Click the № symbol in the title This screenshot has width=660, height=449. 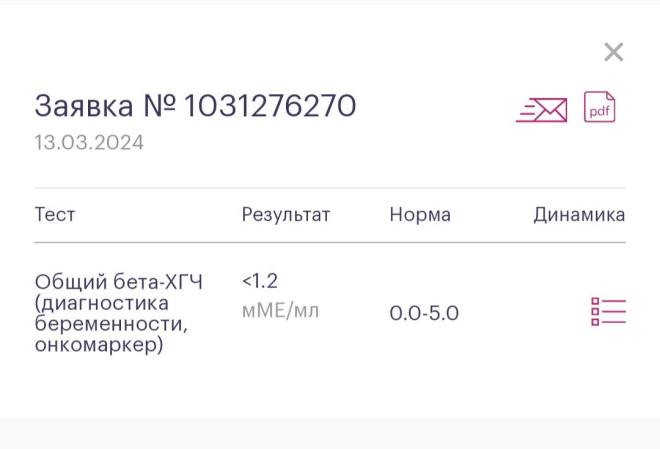click(159, 105)
